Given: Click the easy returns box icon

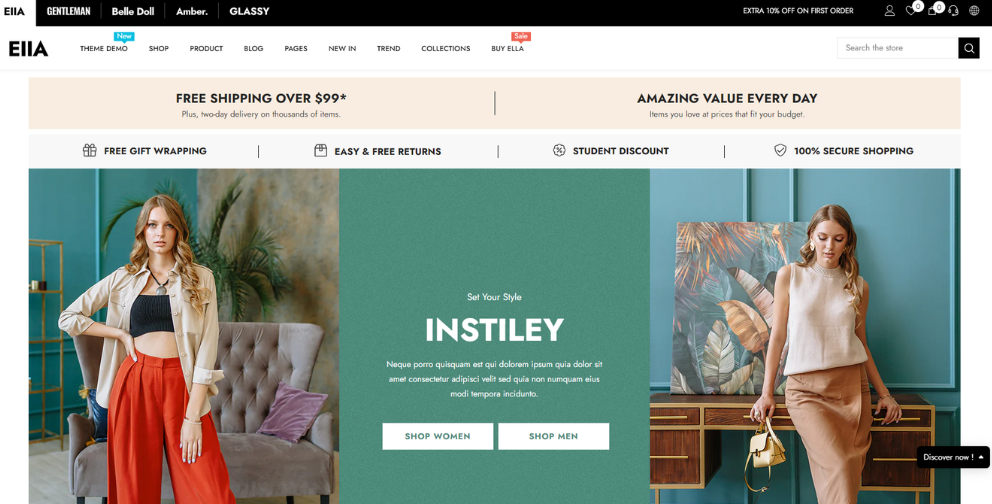Looking at the screenshot, I should (321, 151).
